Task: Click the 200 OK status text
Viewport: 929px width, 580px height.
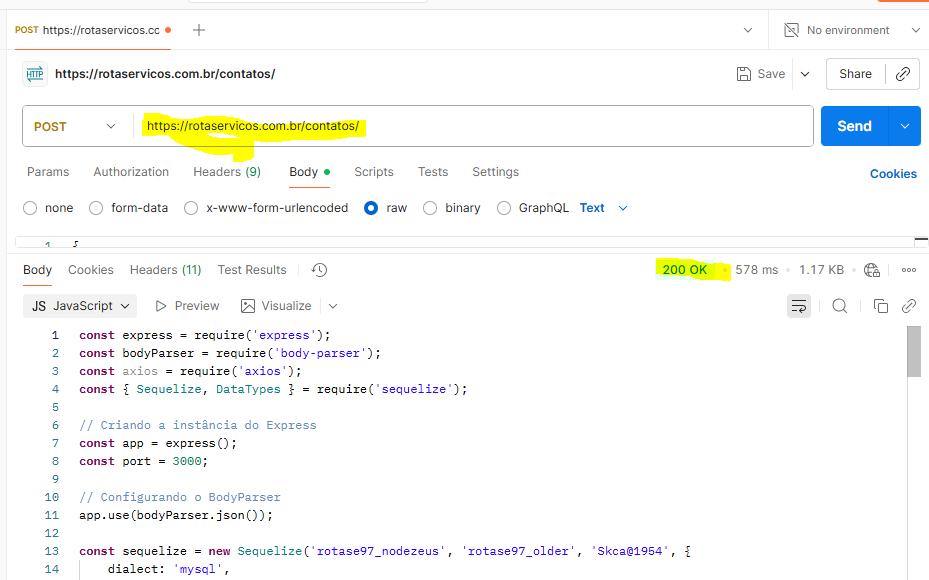Action: point(684,270)
